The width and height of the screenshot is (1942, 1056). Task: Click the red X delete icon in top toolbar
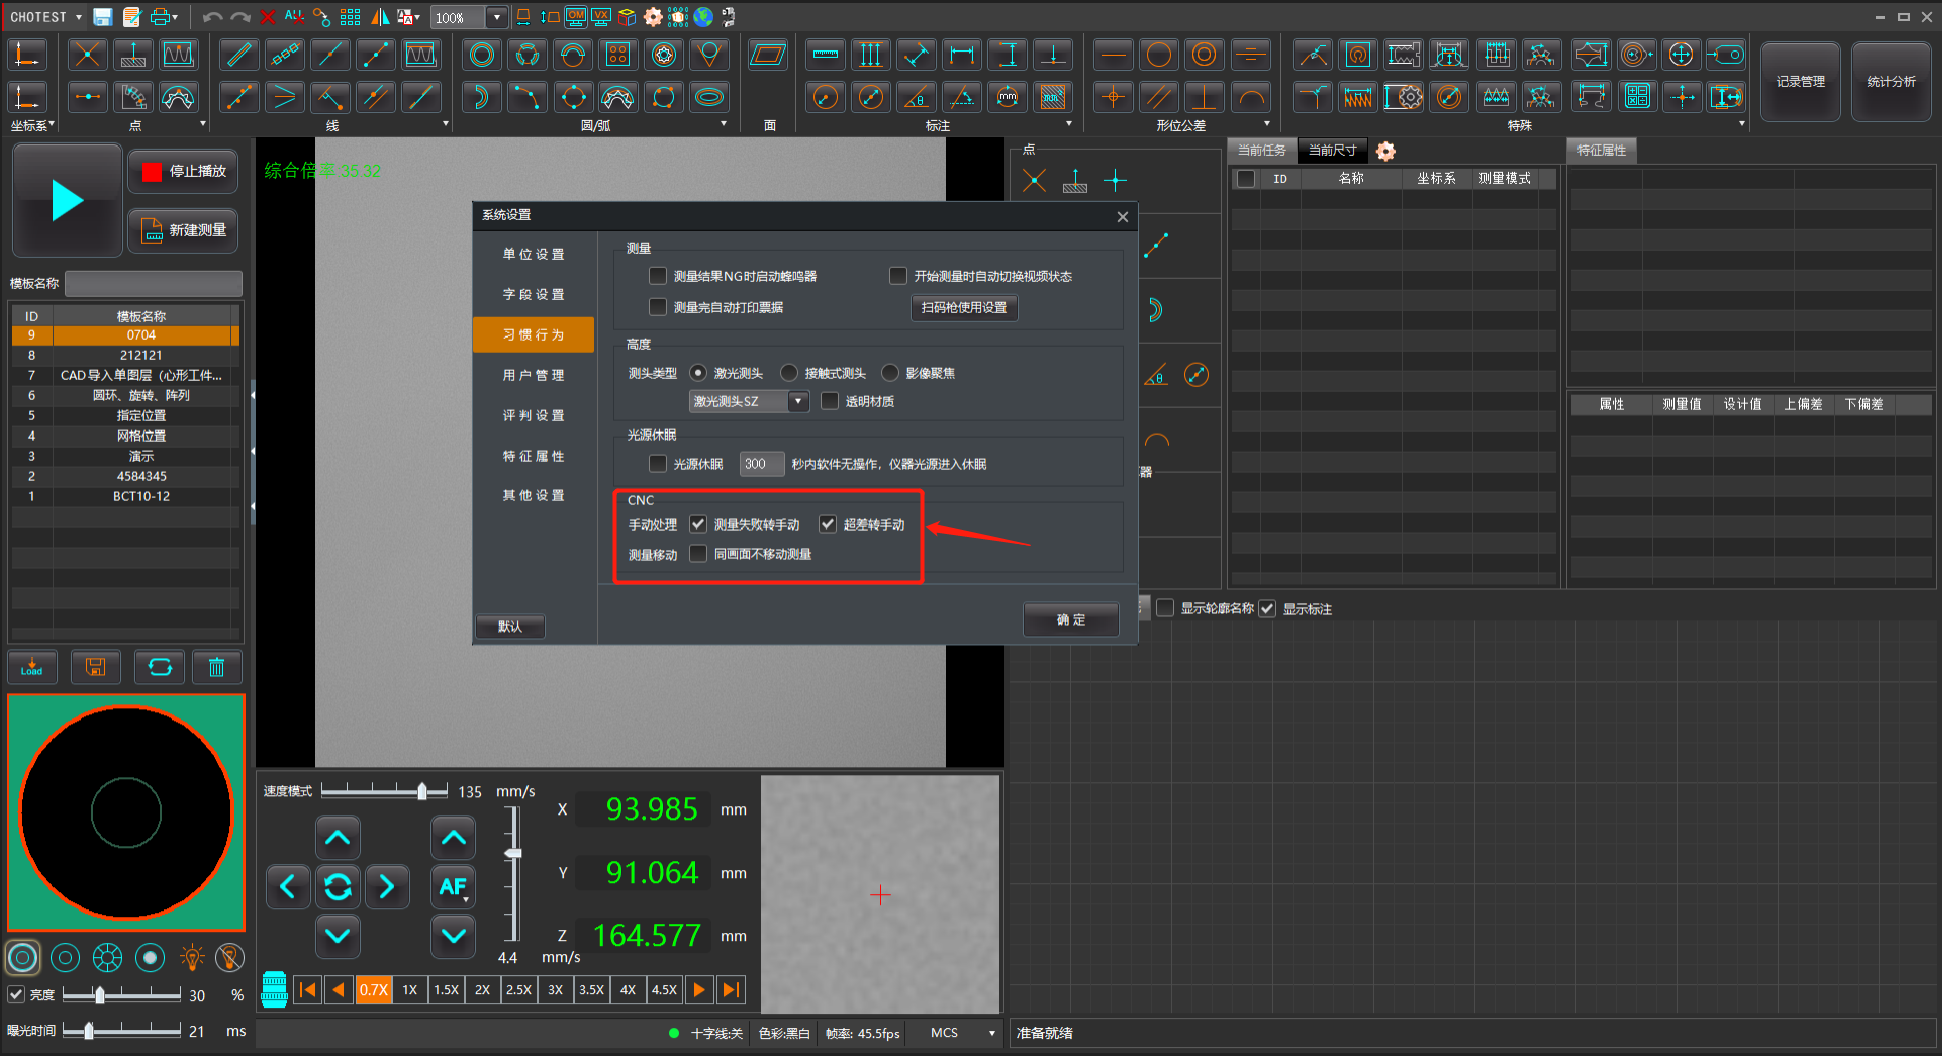coord(267,17)
